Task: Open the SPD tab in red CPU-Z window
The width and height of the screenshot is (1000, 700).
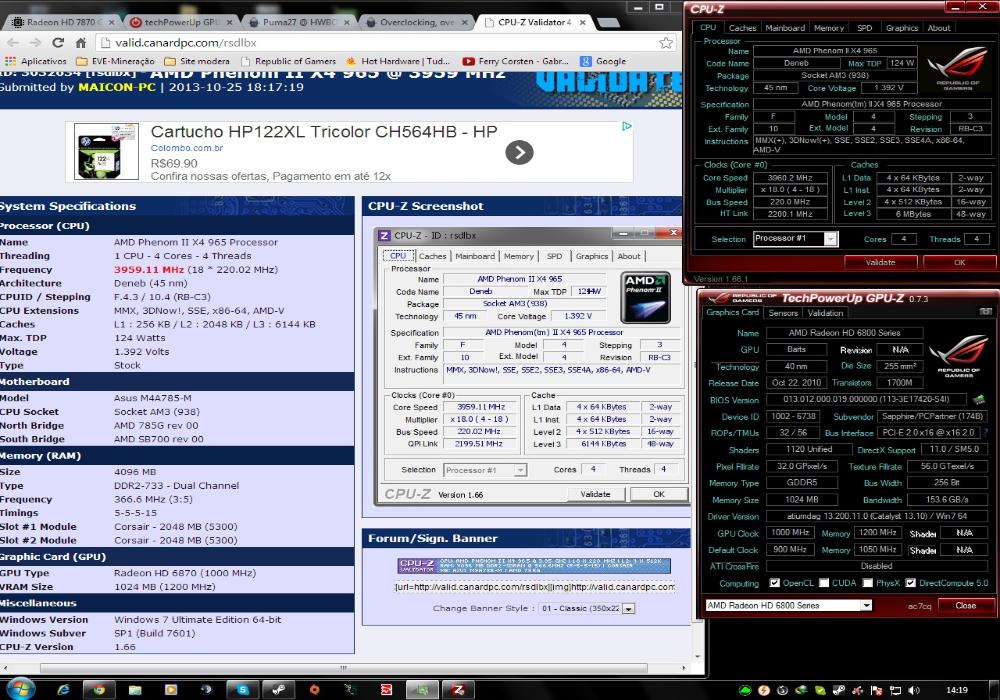Action: point(864,28)
